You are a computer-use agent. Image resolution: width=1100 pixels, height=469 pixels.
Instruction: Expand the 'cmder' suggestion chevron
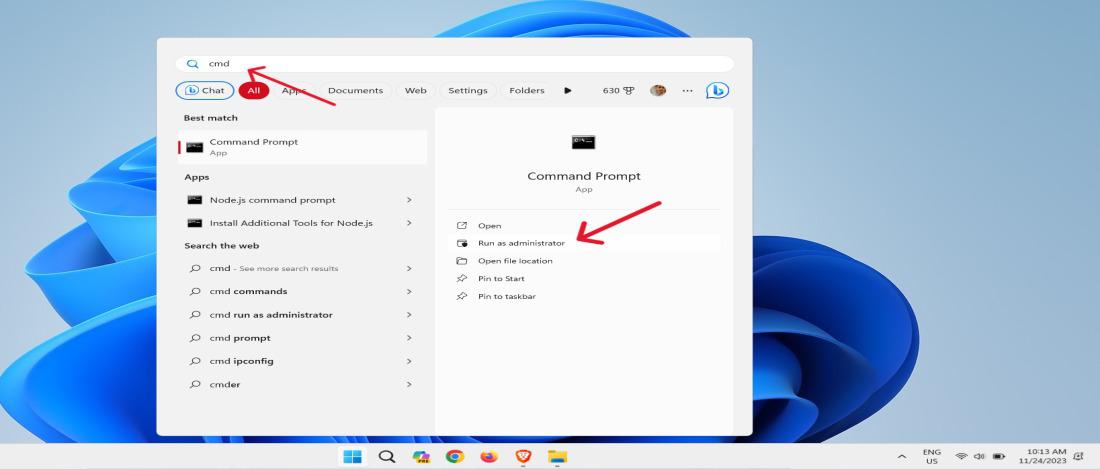409,384
